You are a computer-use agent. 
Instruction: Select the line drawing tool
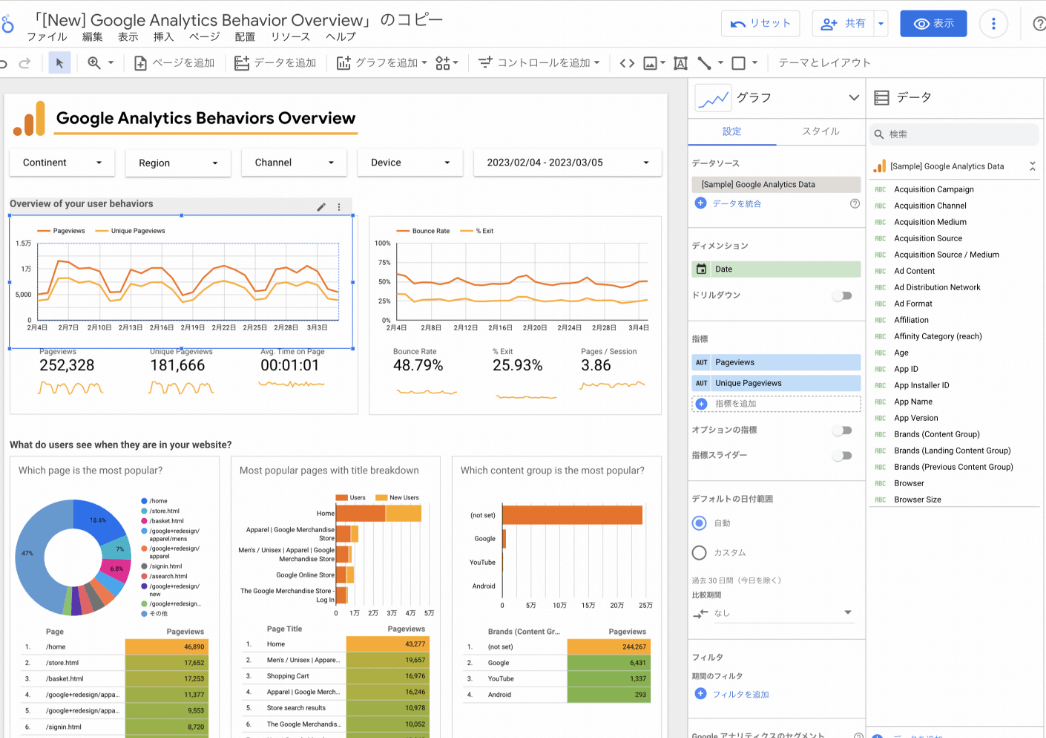704,63
